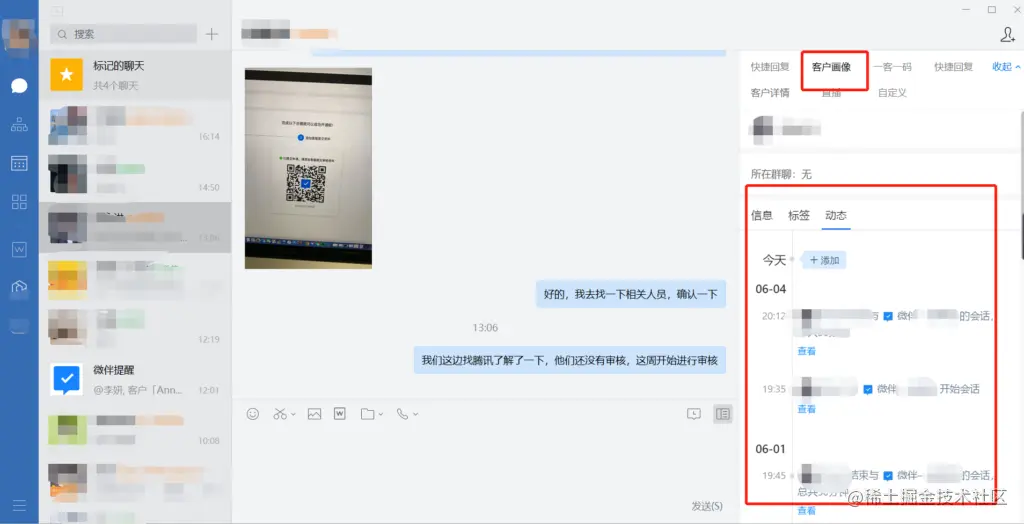Open the QR code photo in chat
Viewport: 1024px width, 524px height.
click(x=308, y=168)
